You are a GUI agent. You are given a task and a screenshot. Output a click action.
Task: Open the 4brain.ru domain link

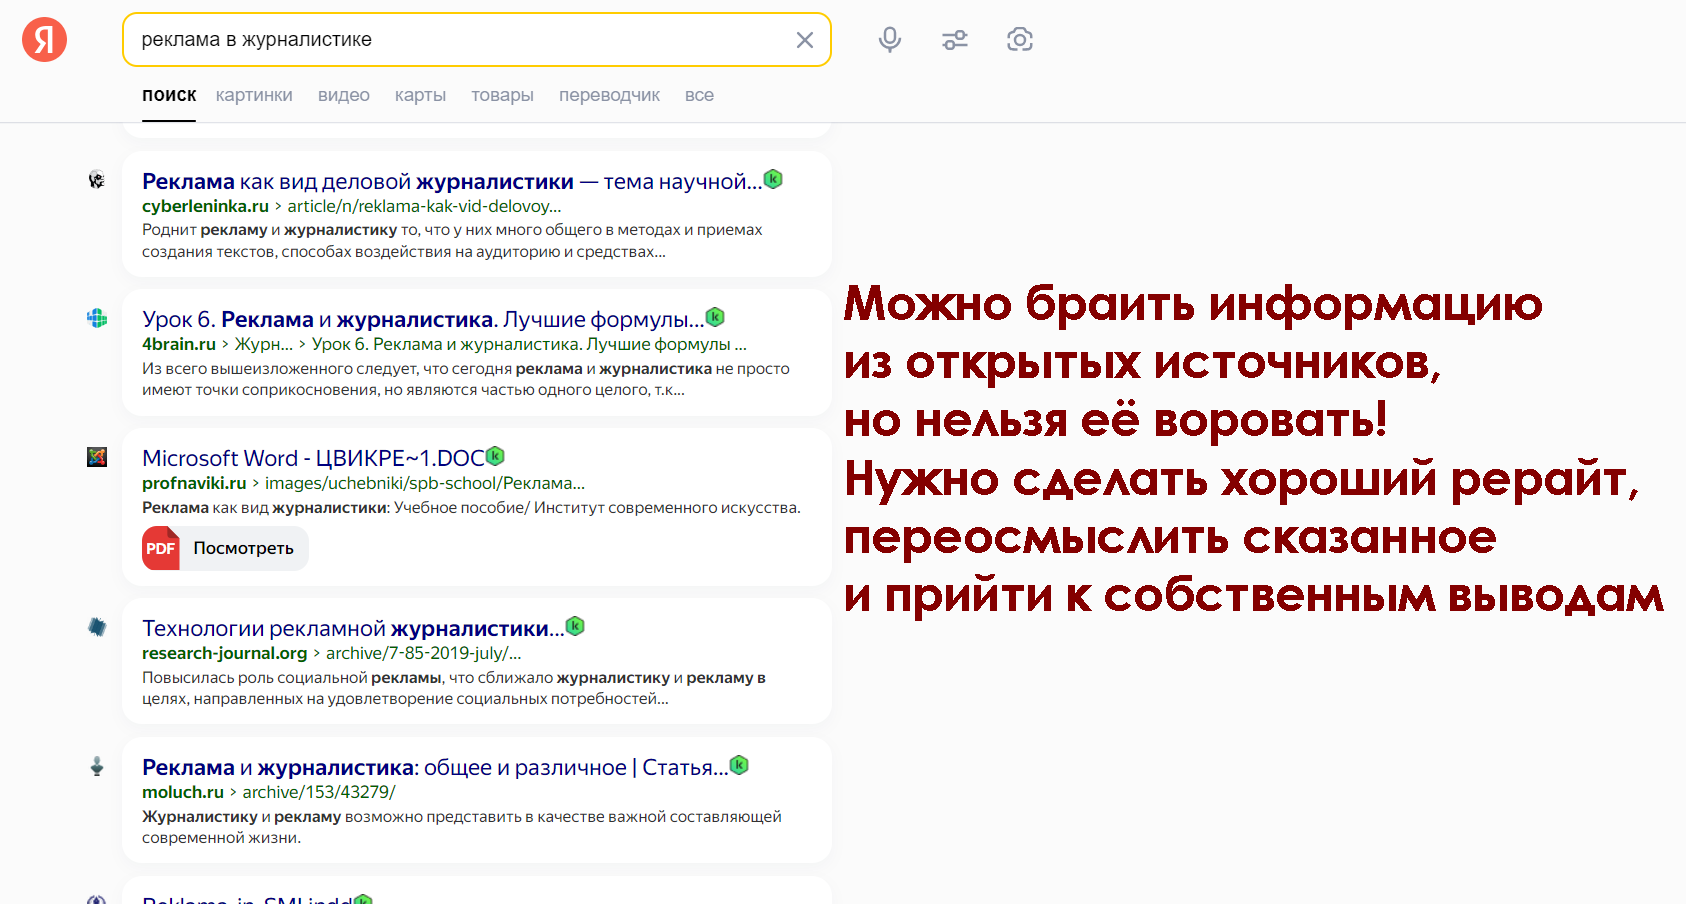179,344
